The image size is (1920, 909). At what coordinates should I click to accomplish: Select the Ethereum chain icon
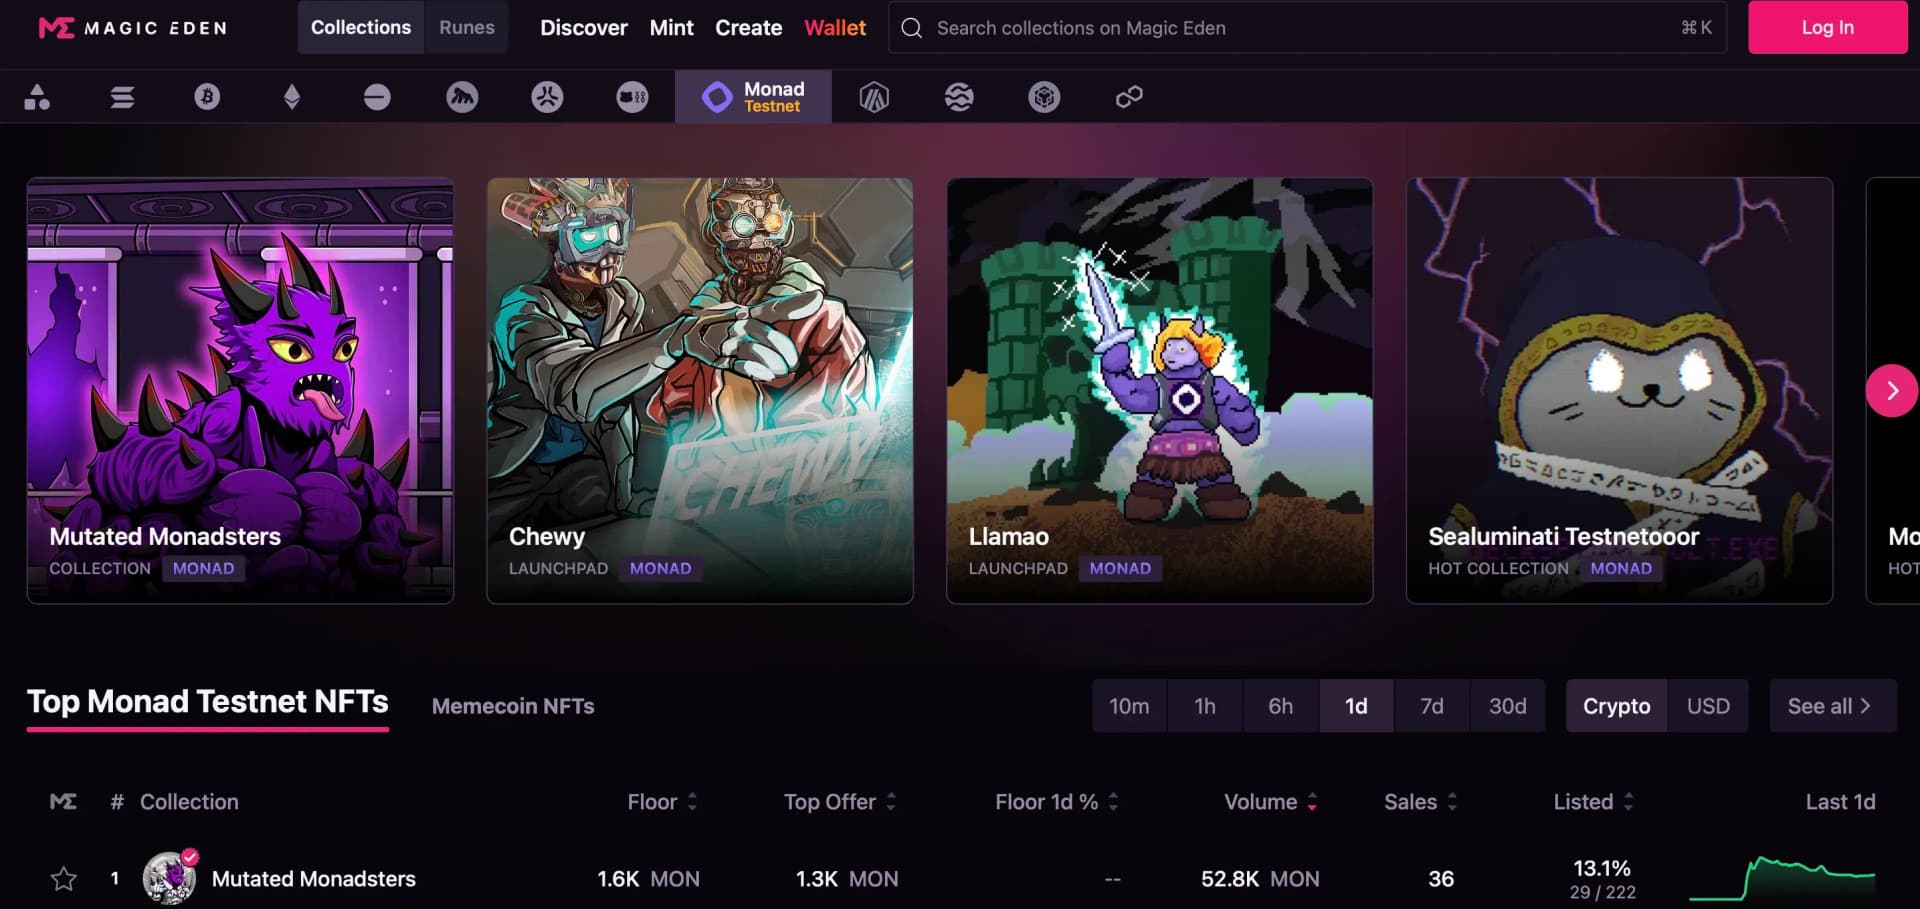click(x=292, y=97)
